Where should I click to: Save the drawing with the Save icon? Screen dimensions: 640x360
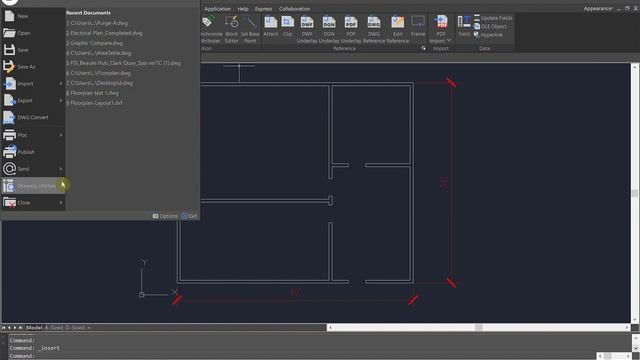(x=9, y=50)
